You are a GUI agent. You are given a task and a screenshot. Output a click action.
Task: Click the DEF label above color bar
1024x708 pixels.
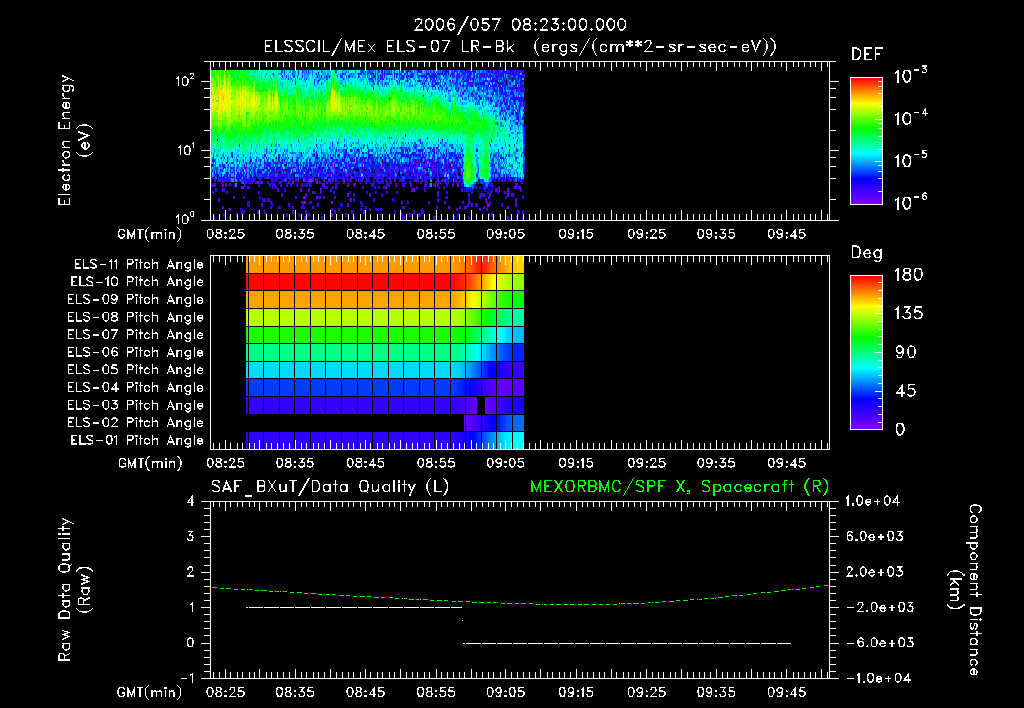tap(867, 54)
